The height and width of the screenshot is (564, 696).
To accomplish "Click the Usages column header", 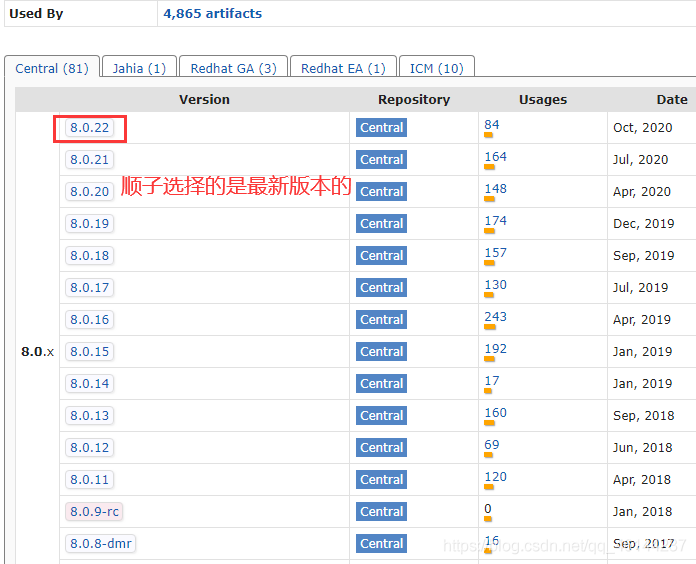I will (543, 99).
